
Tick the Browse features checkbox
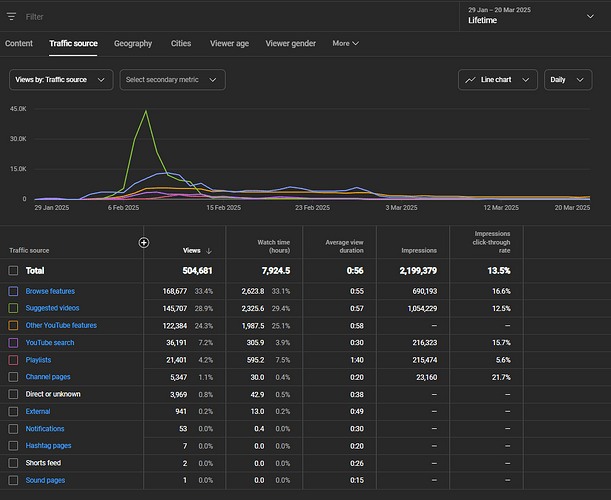point(13,291)
